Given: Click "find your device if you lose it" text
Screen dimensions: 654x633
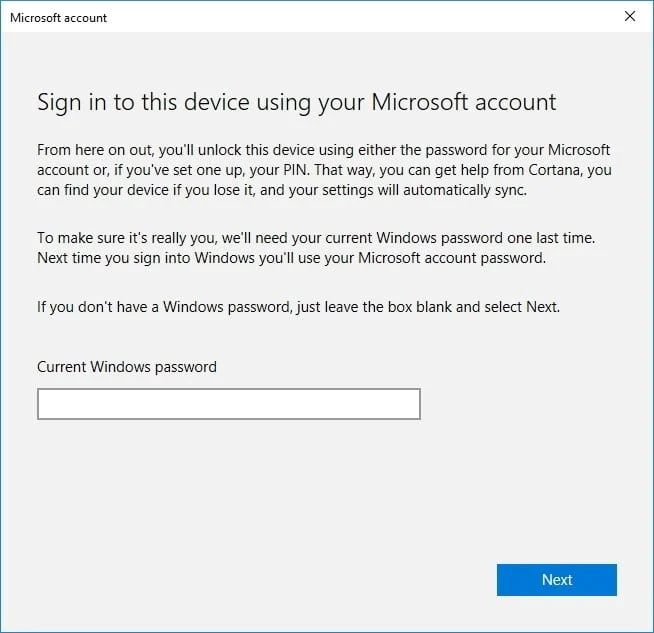Looking at the screenshot, I should 158,190.
